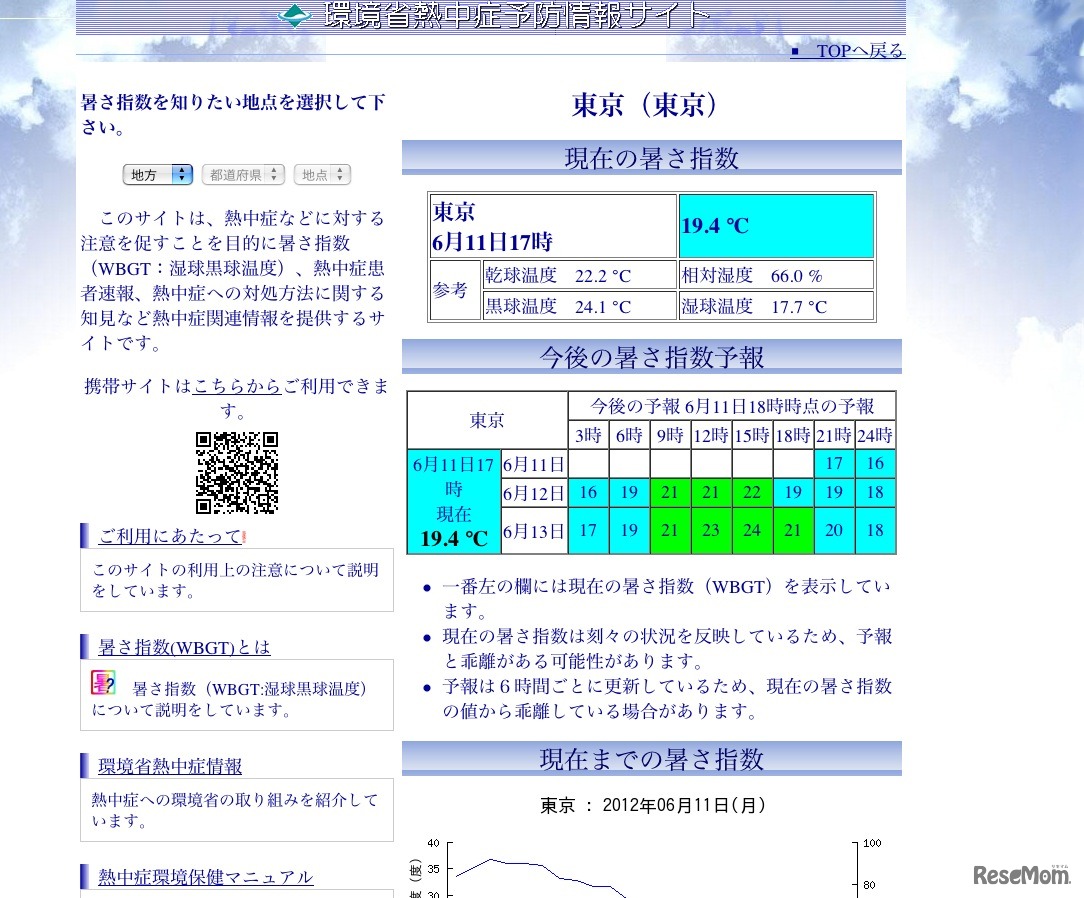Screen dimensions: 1084x898
Task: Click the Ministry of Environment site logo emblem
Action: [294, 15]
